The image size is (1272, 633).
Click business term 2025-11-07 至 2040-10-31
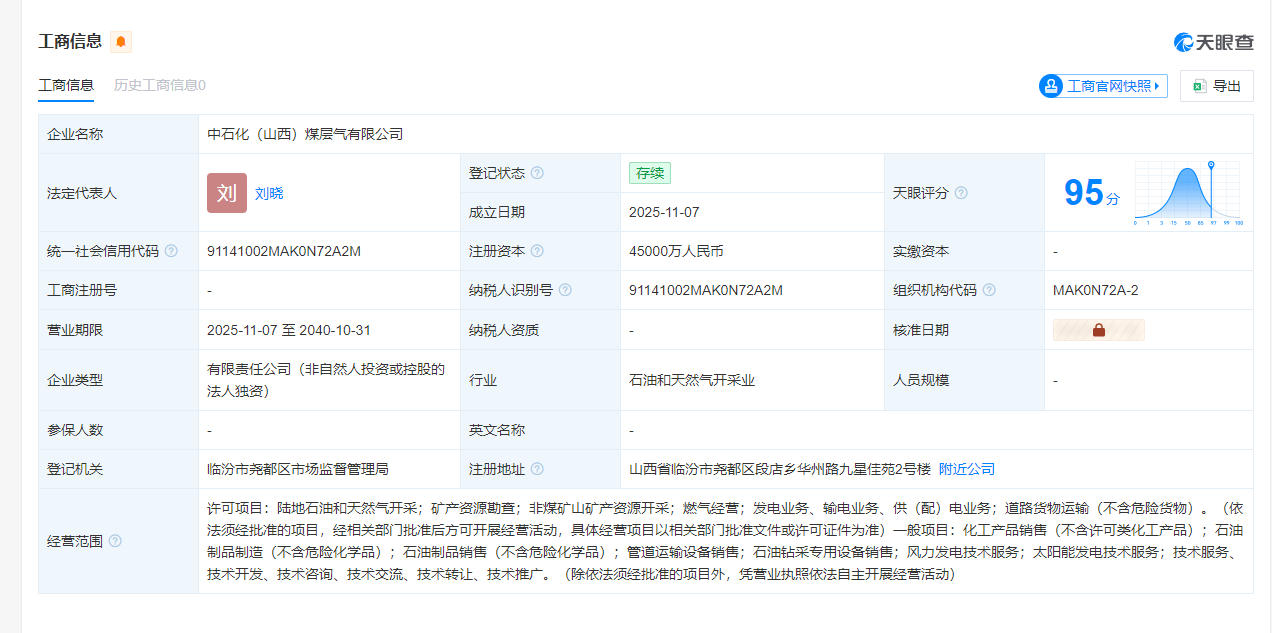pos(289,330)
